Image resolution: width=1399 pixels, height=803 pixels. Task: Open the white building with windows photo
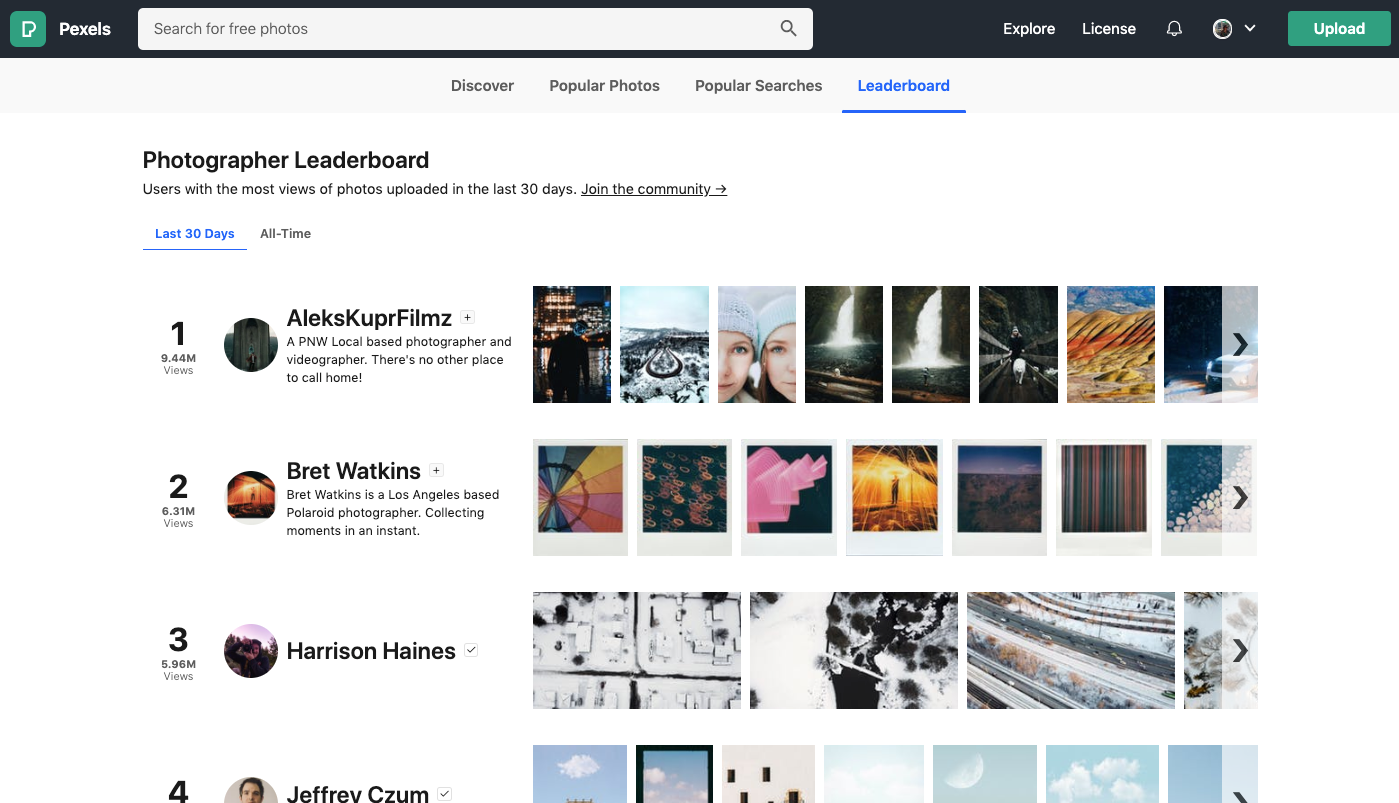[x=768, y=774]
